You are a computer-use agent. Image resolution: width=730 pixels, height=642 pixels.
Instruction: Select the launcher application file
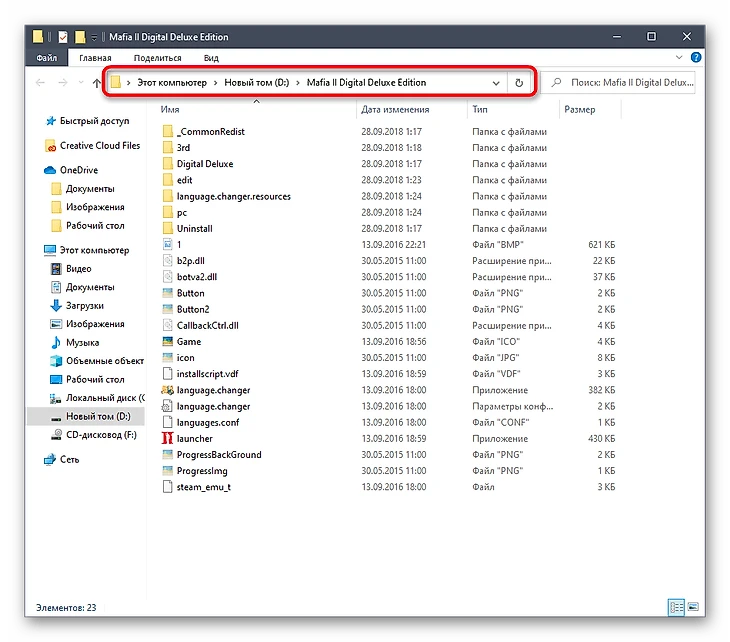[194, 438]
